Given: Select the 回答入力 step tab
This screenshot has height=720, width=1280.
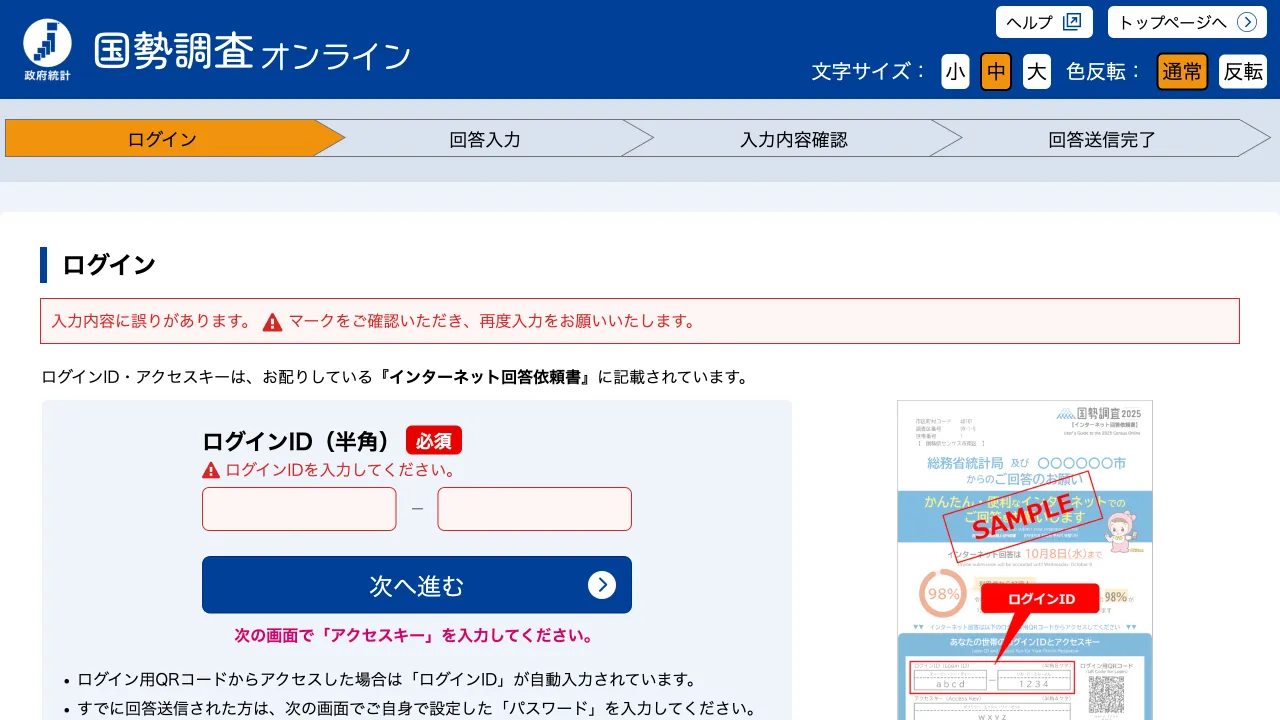Looking at the screenshot, I should 484,139.
